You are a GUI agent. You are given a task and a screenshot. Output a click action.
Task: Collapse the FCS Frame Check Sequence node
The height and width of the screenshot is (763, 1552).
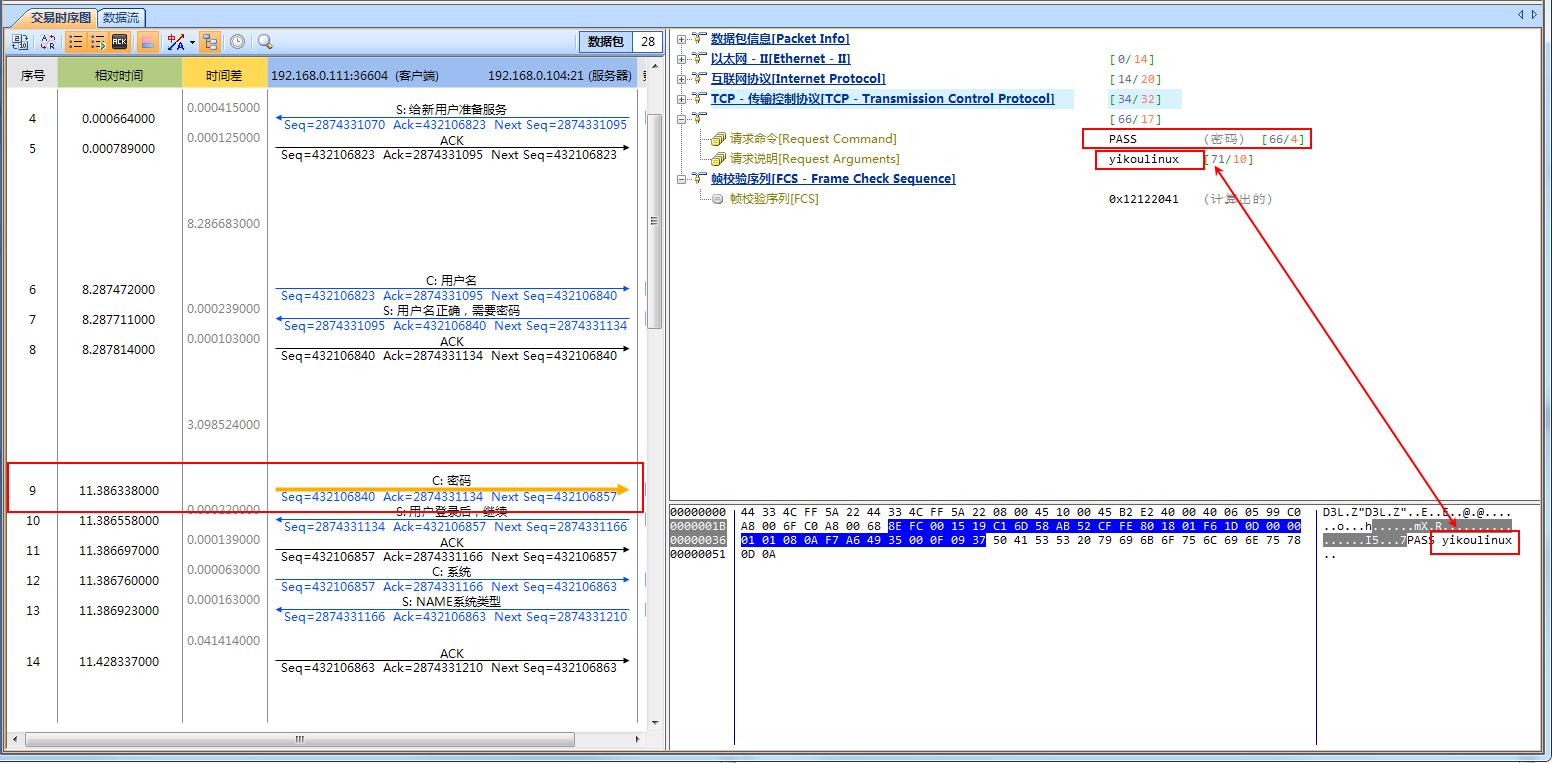682,179
